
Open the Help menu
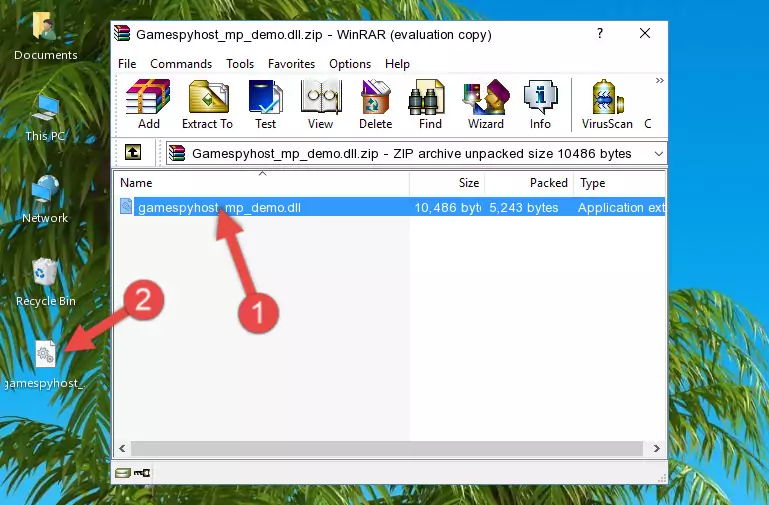[x=397, y=64]
